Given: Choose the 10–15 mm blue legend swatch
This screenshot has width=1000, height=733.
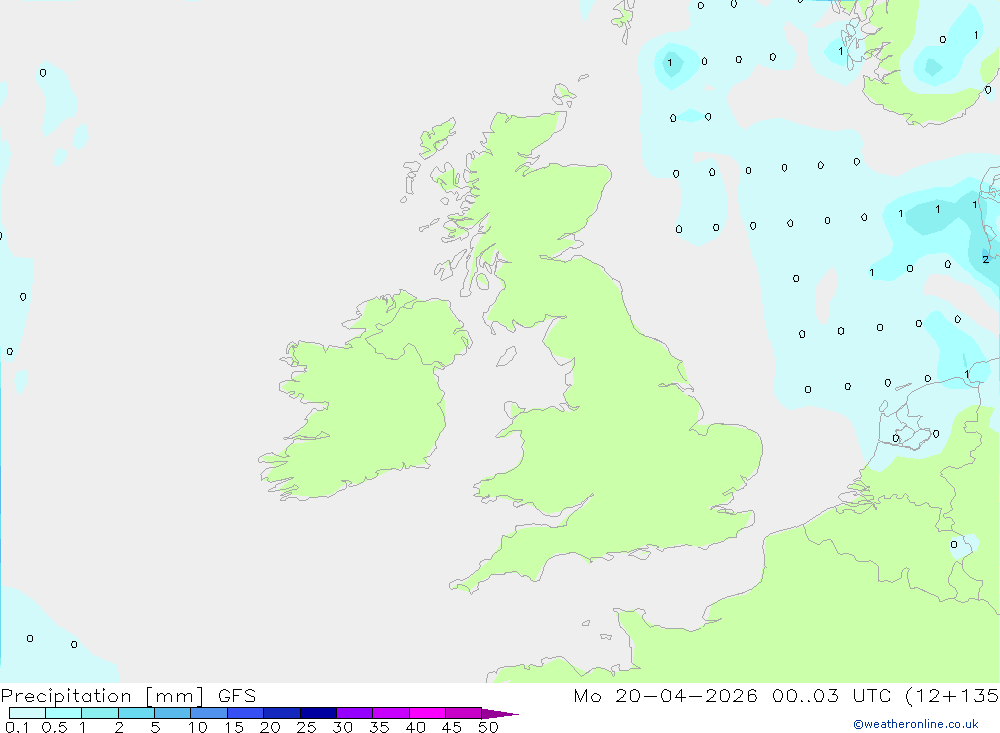Looking at the screenshot, I should (x=209, y=713).
